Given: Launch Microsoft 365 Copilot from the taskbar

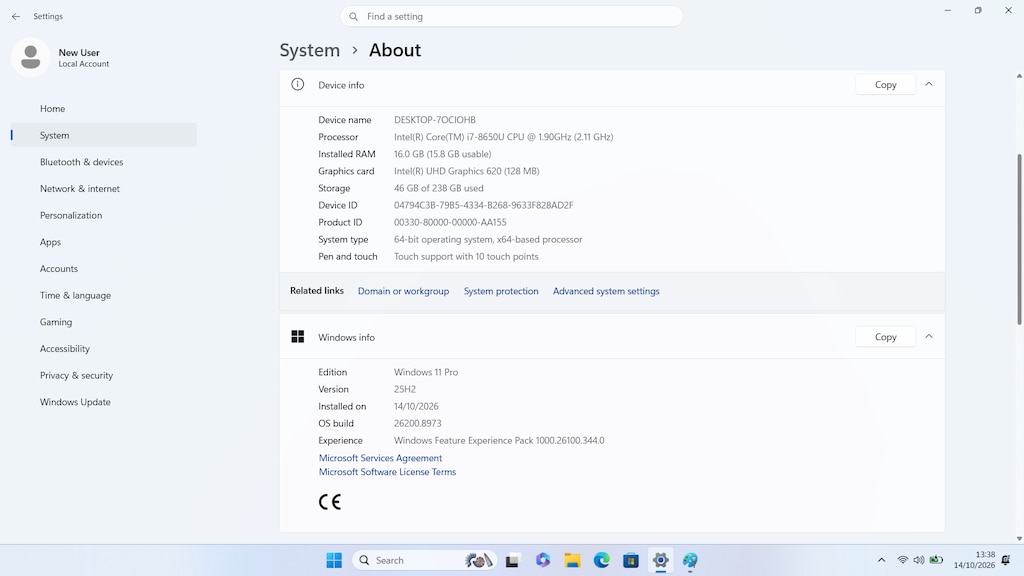Looking at the screenshot, I should click(x=543, y=560).
